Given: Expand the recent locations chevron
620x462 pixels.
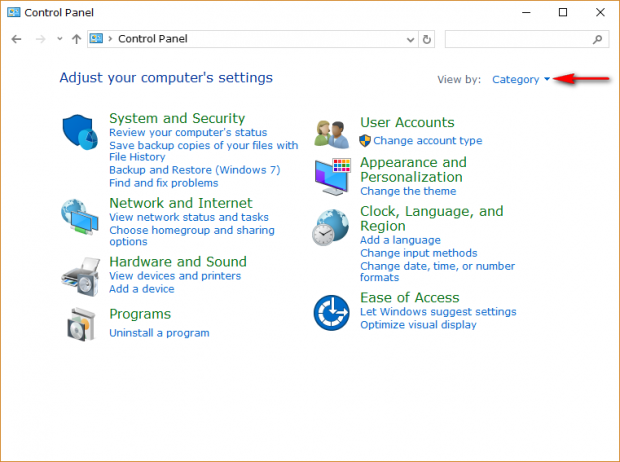Looking at the screenshot, I should [60, 39].
